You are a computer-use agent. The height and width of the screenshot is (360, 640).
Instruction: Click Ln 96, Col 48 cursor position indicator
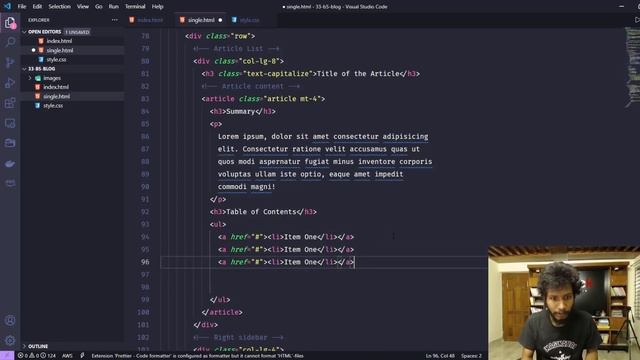440,356
